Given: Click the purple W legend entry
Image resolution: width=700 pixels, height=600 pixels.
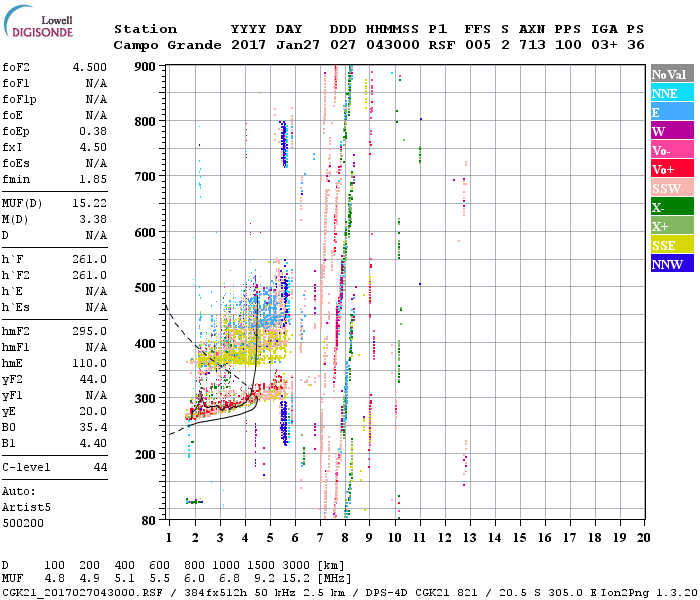Looking at the screenshot, I should pos(672,131).
